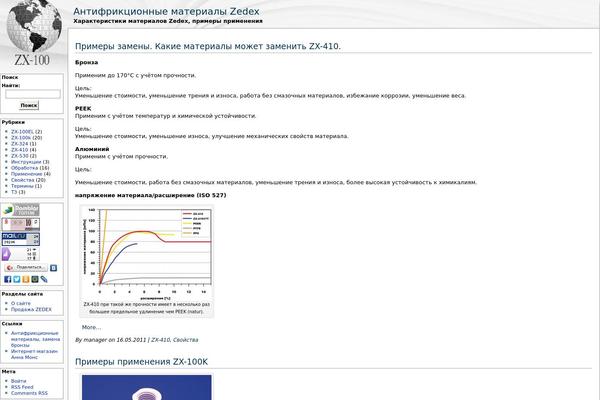Viewport: 600px width, 400px height.
Task: Open the blue image under ZX-100K post
Action: coord(147,387)
